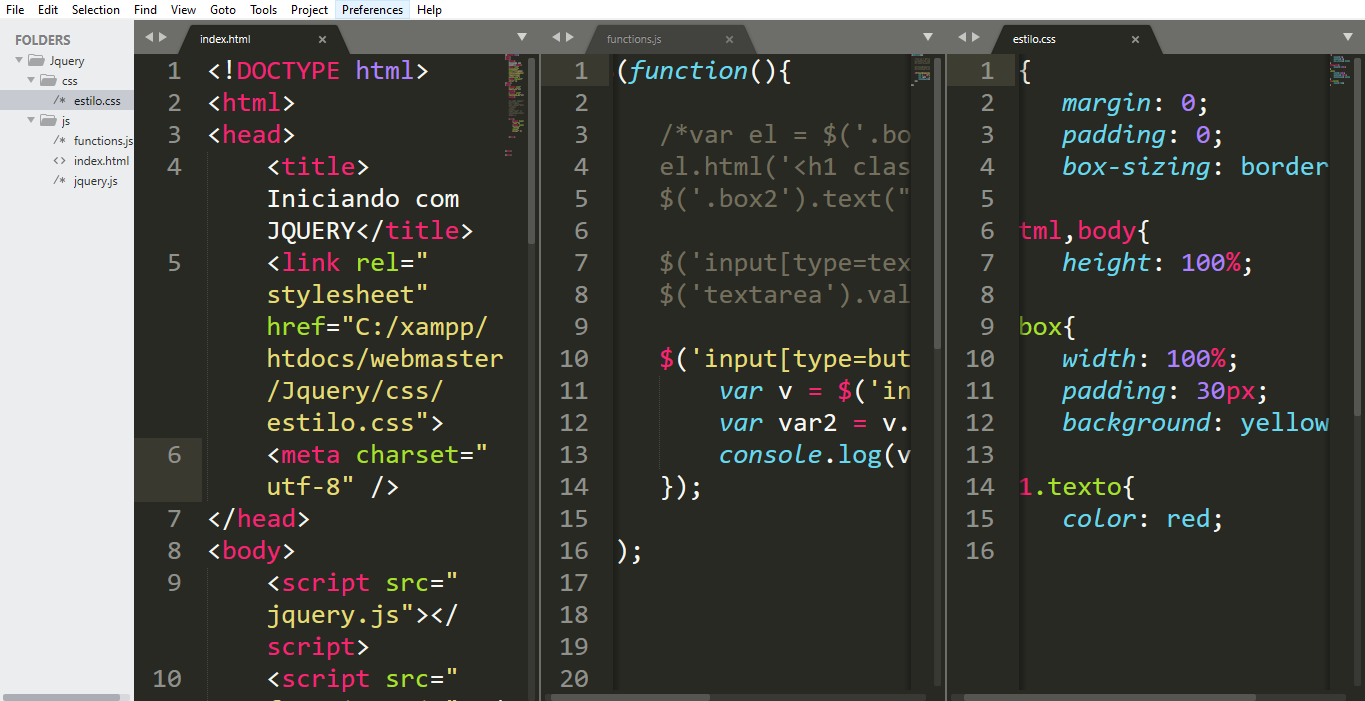The width and height of the screenshot is (1365, 701).
Task: Click the 'background: yellow' declaration
Action: click(1195, 422)
